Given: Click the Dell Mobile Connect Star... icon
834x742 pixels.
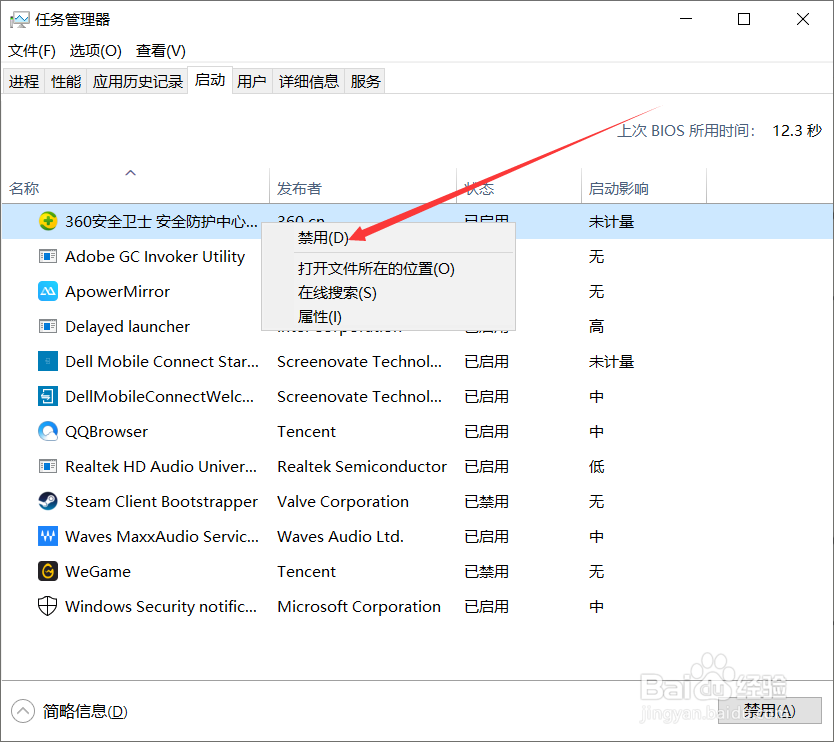Looking at the screenshot, I should (48, 361).
